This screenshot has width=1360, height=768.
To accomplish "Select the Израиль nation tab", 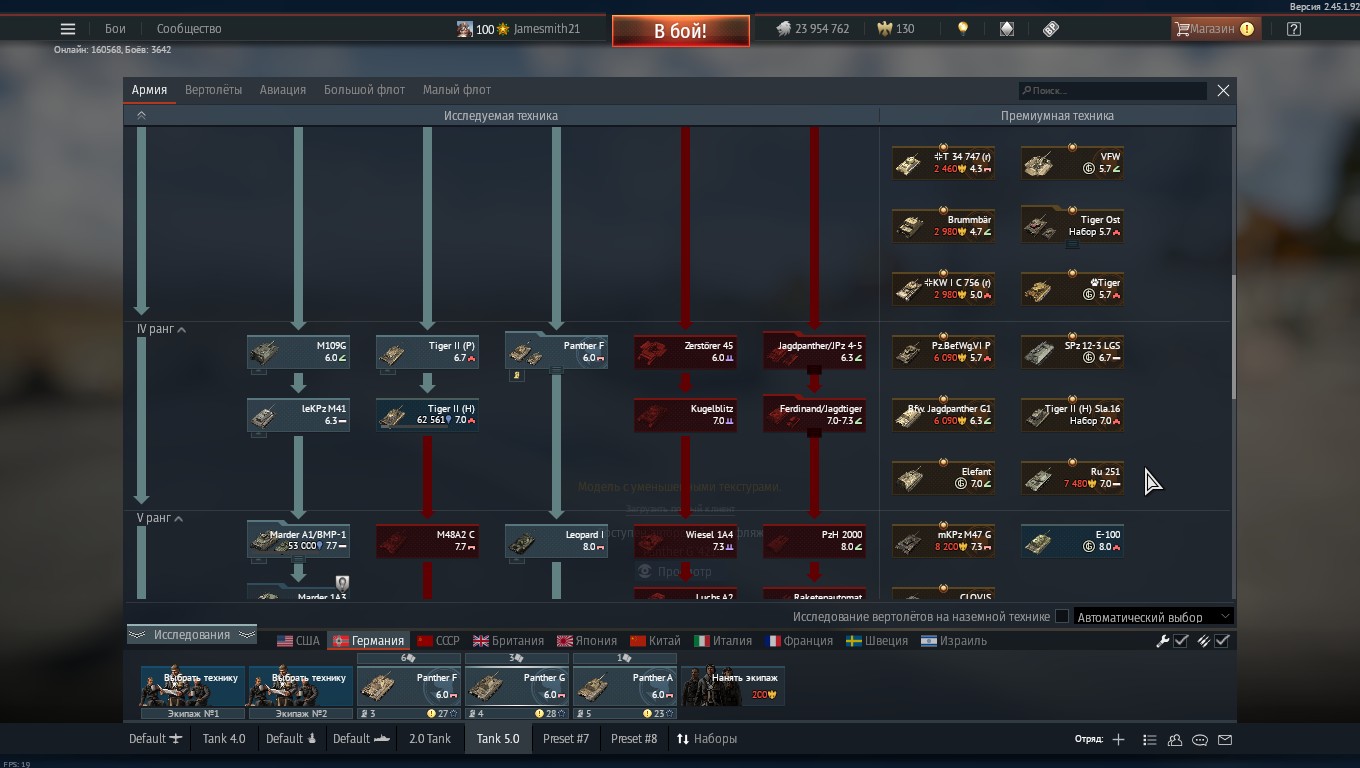I will coord(954,641).
